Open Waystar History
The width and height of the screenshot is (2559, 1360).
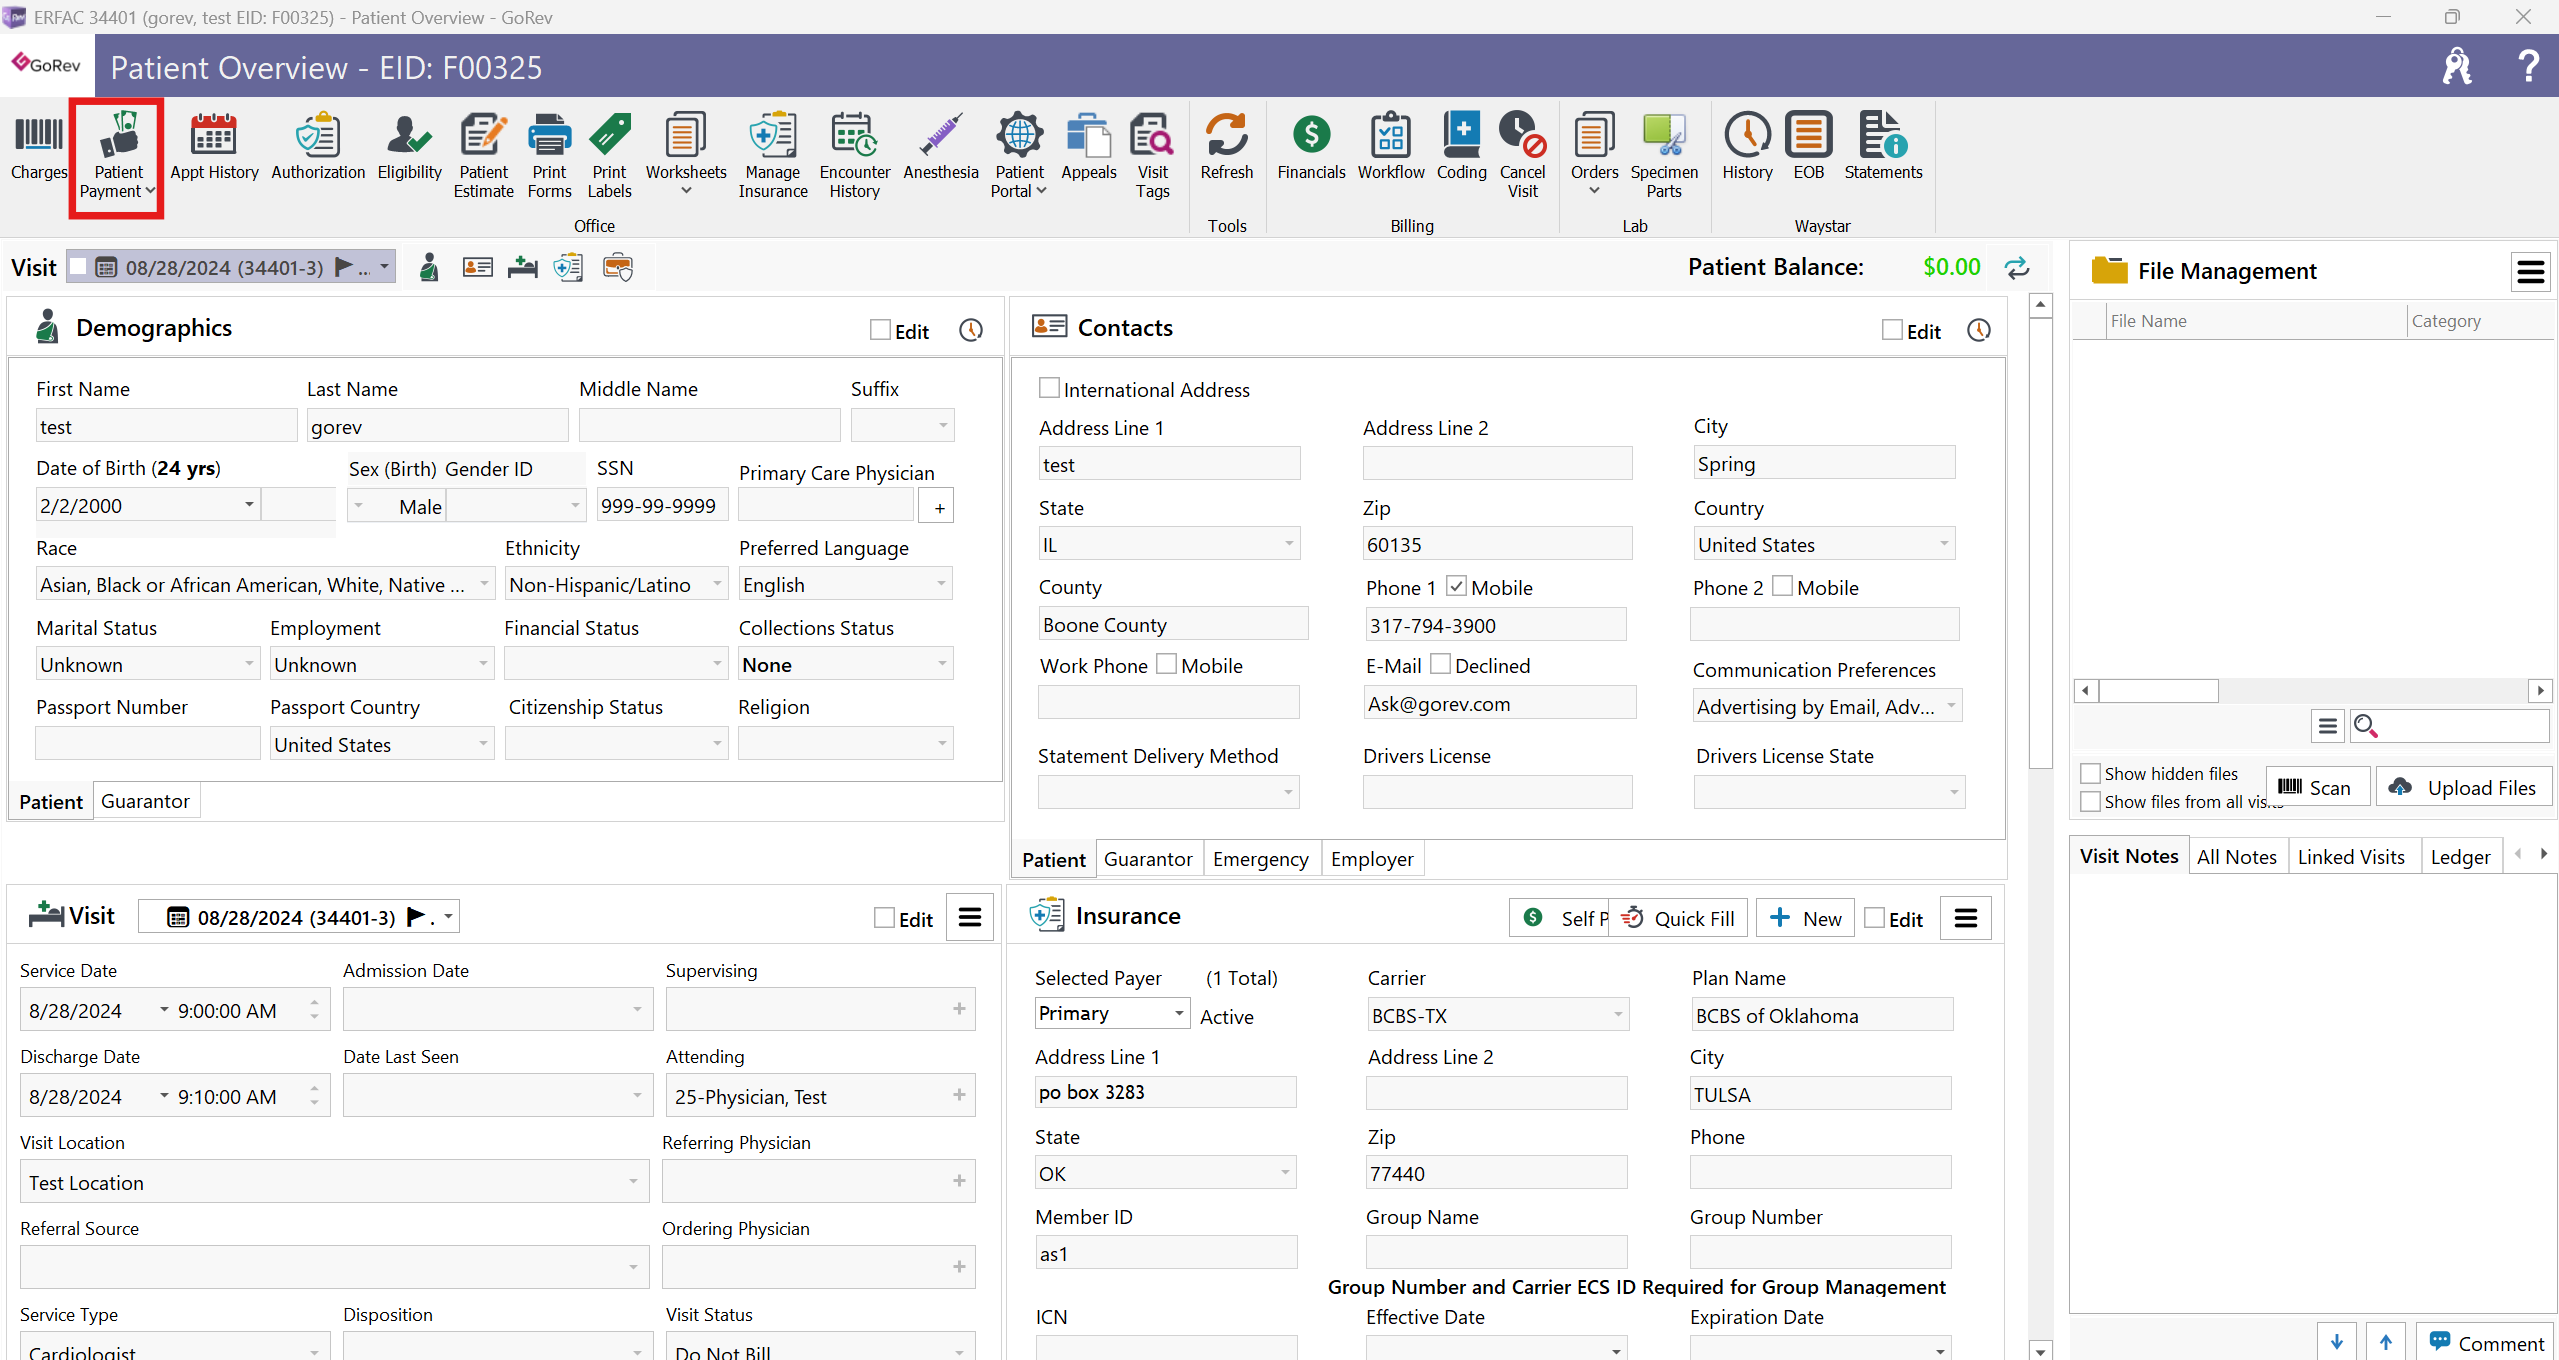pos(1747,148)
